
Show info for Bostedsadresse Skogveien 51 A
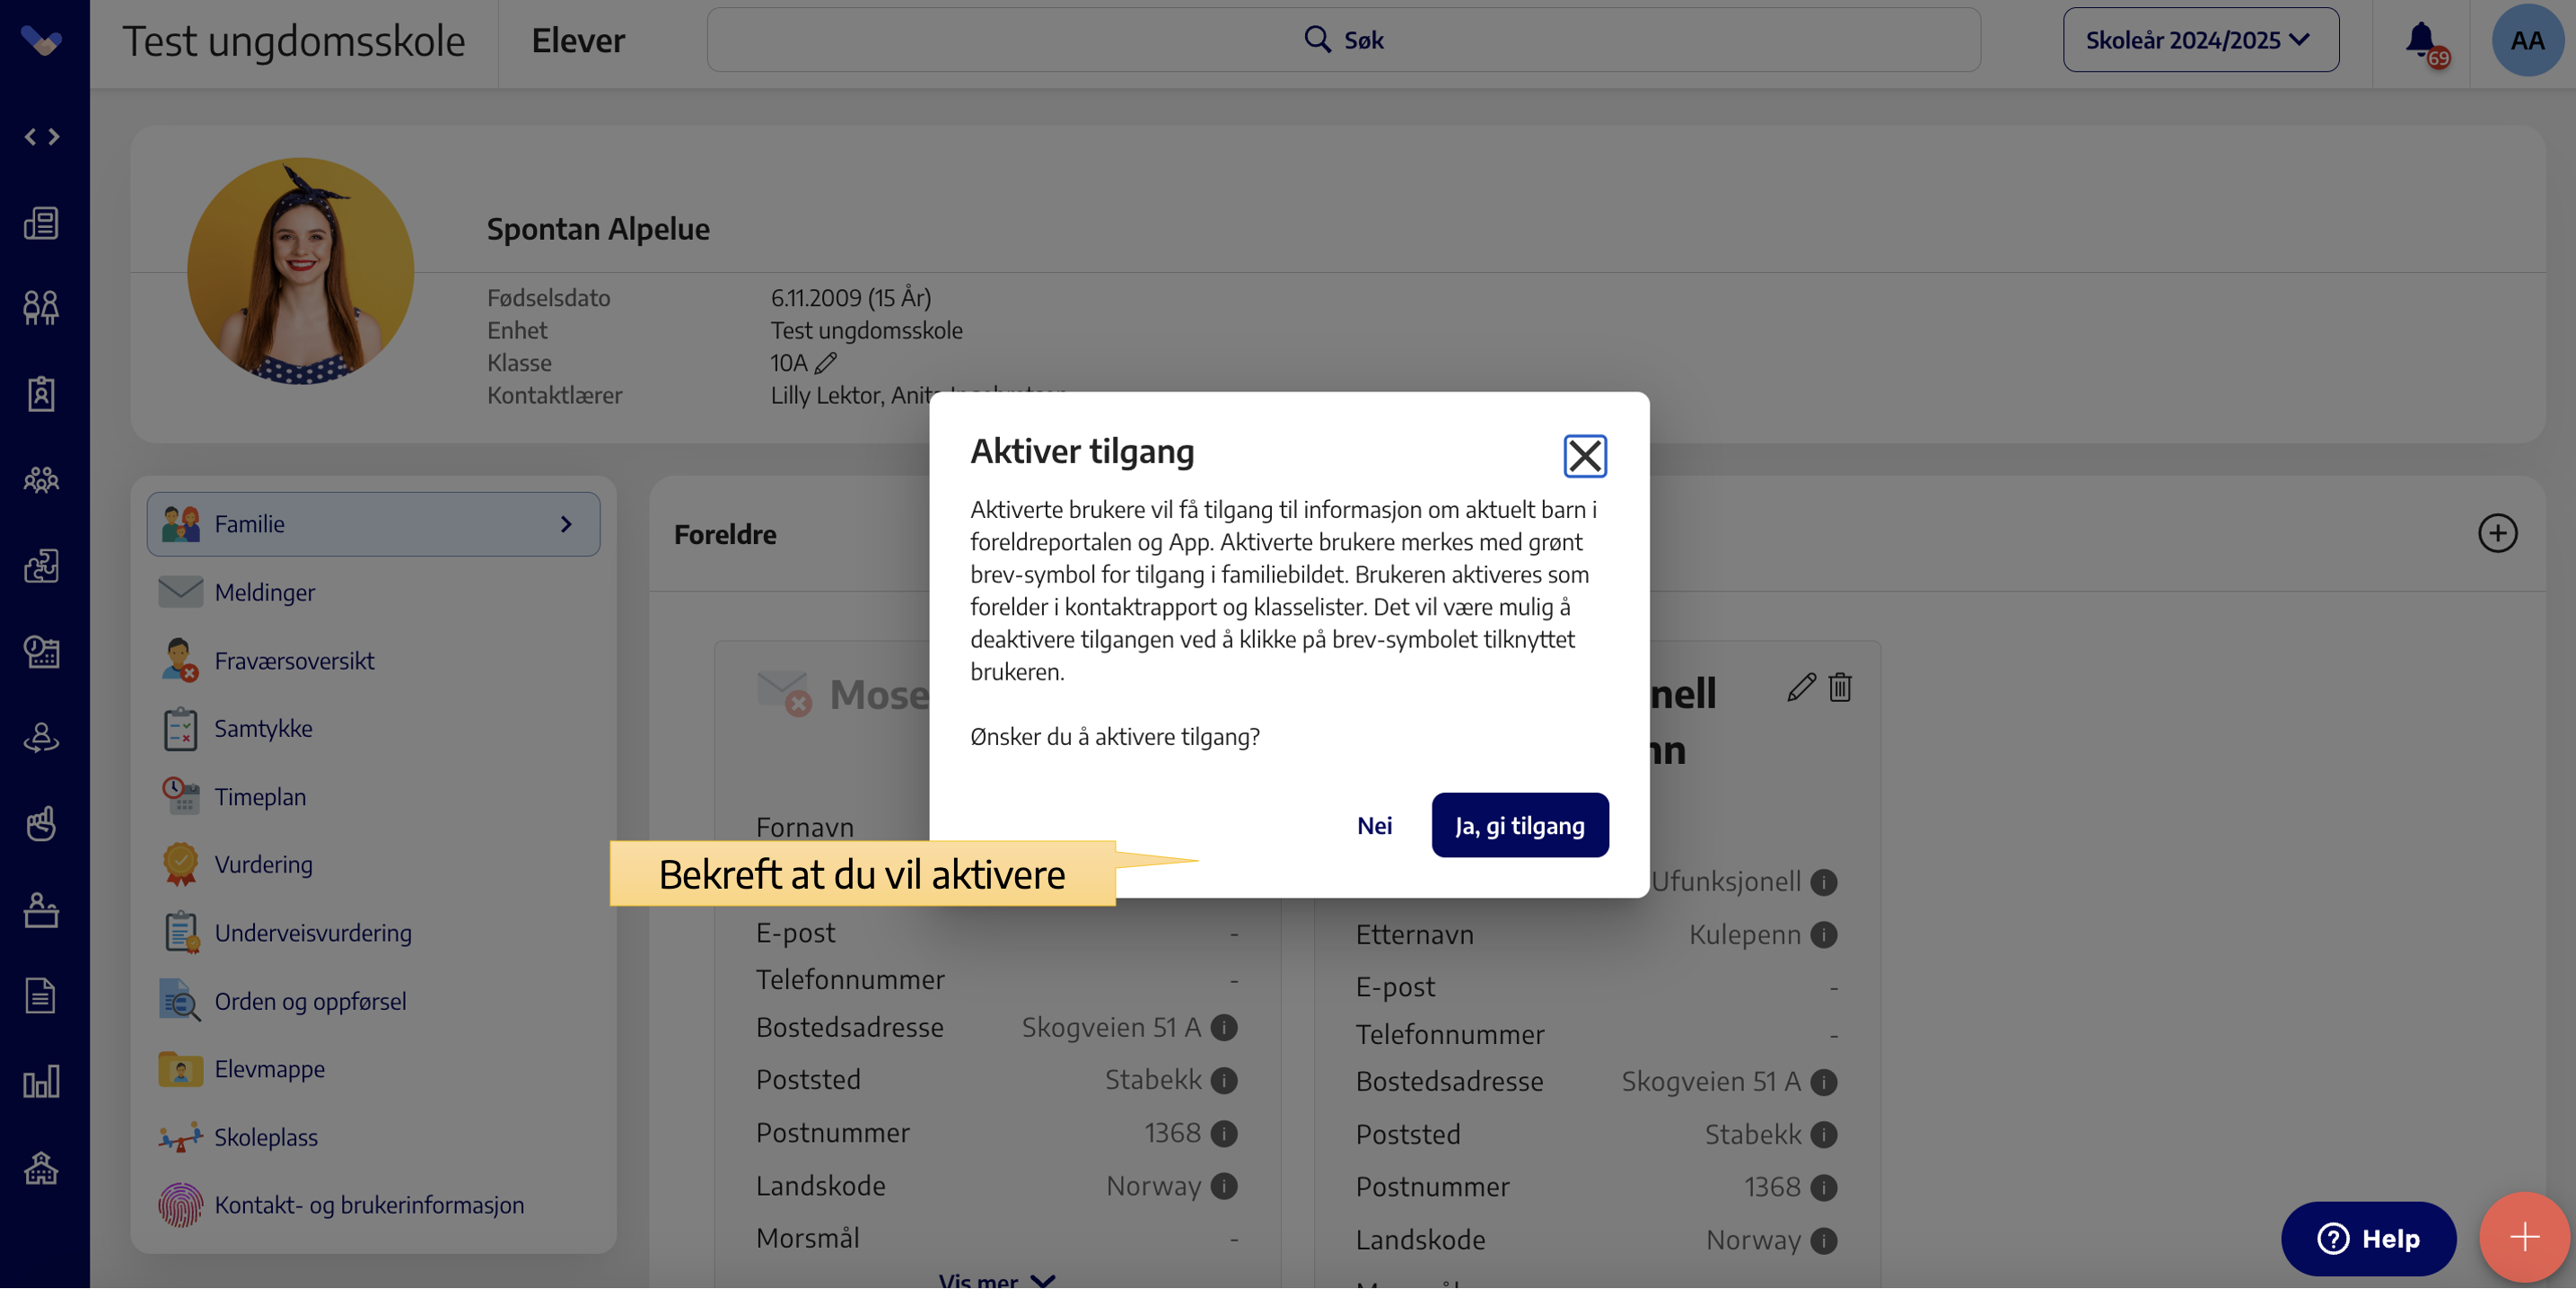1224,1027
